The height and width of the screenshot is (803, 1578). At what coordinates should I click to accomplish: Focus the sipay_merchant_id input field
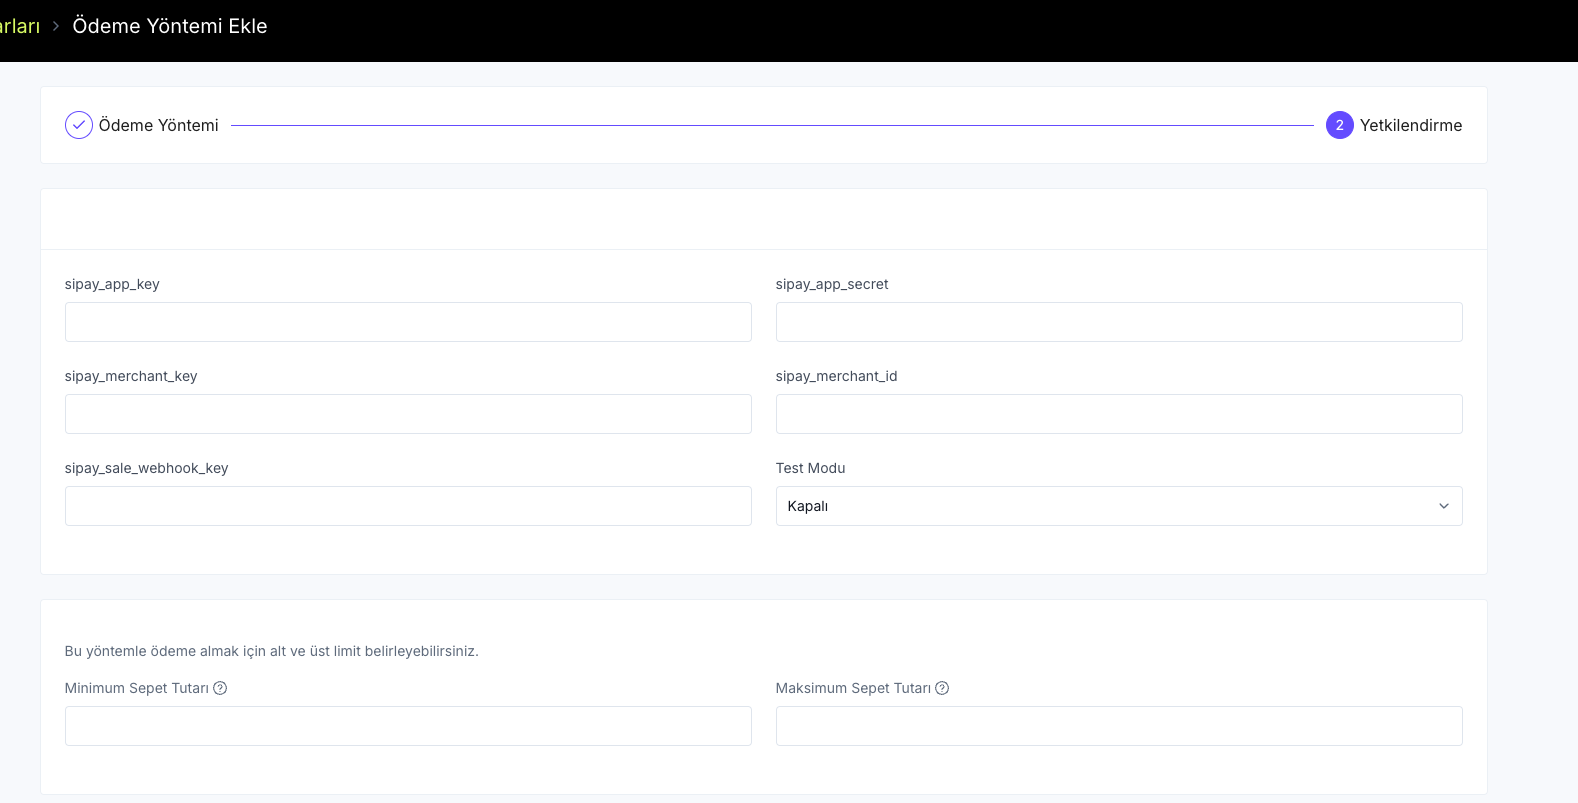point(1119,414)
